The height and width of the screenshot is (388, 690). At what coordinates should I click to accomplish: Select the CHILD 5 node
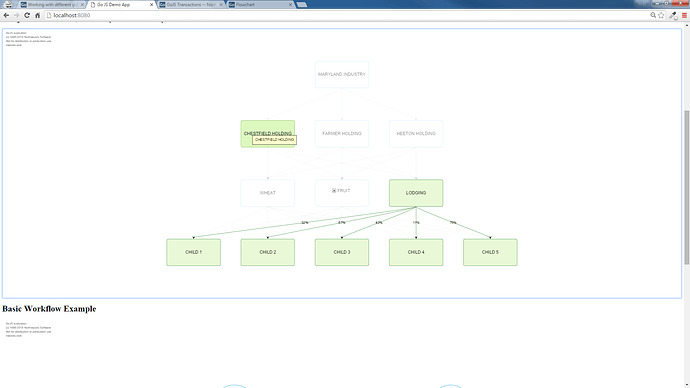click(490, 252)
